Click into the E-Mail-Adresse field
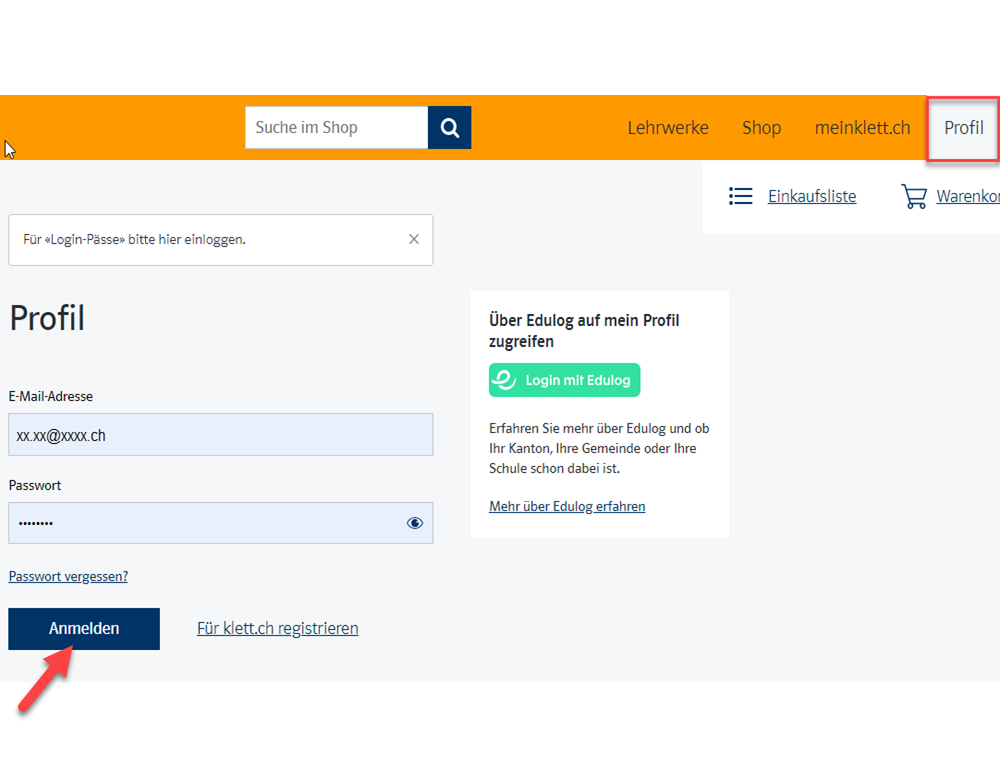 tap(220, 435)
